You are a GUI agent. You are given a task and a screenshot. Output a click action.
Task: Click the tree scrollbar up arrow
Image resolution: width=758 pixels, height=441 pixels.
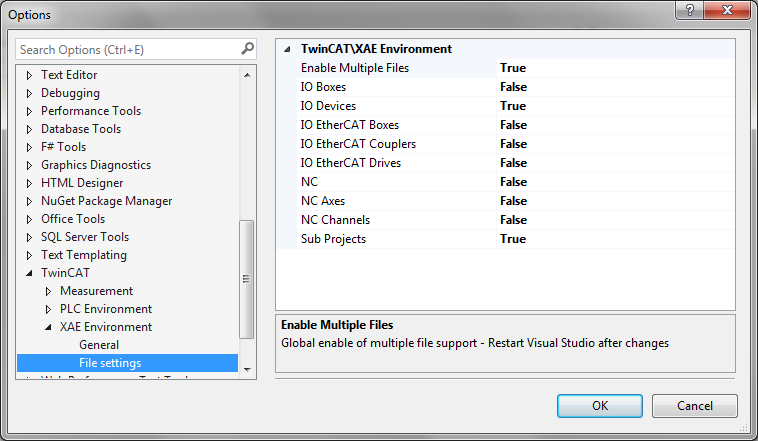click(x=247, y=75)
